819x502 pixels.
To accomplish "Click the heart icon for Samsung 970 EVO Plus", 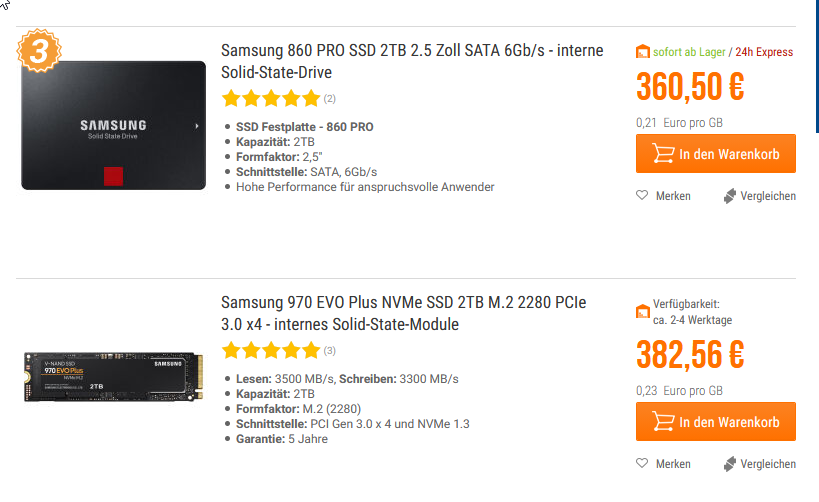I will coord(642,463).
